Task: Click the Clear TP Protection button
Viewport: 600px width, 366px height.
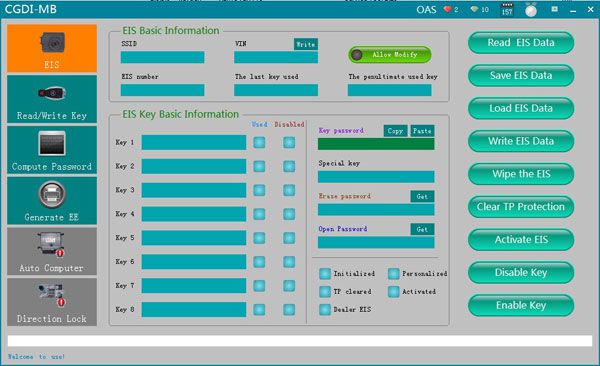Action: [x=521, y=207]
